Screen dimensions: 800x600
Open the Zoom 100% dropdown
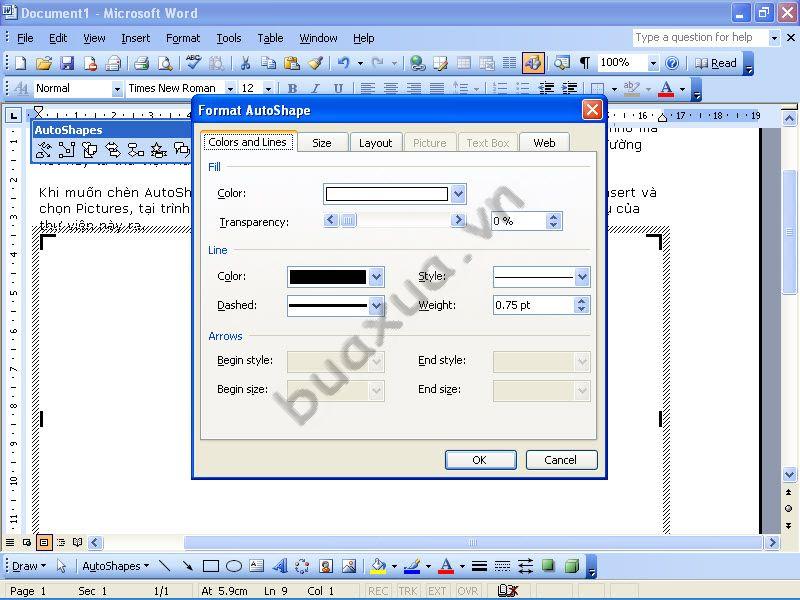[x=653, y=63]
